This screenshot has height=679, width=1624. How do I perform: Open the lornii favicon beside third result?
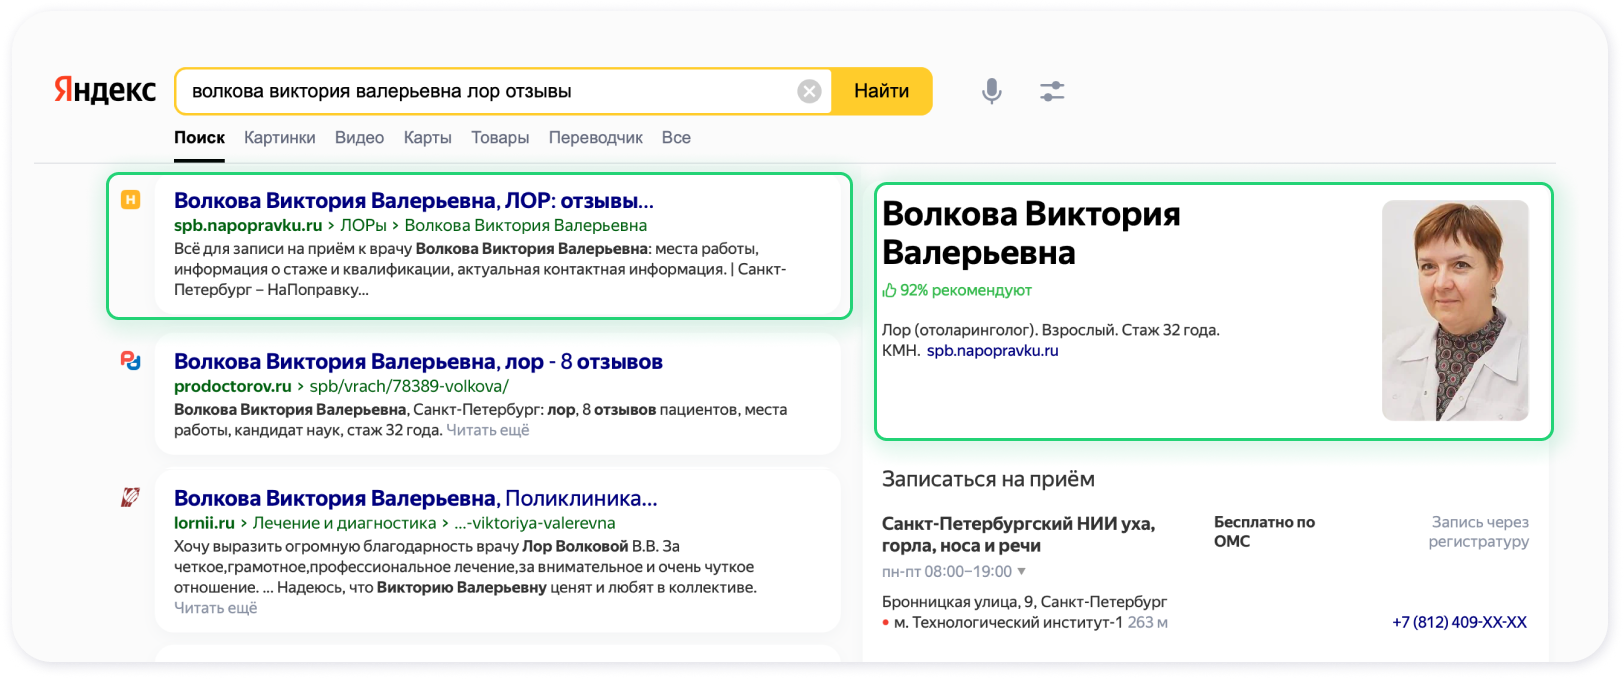(131, 497)
